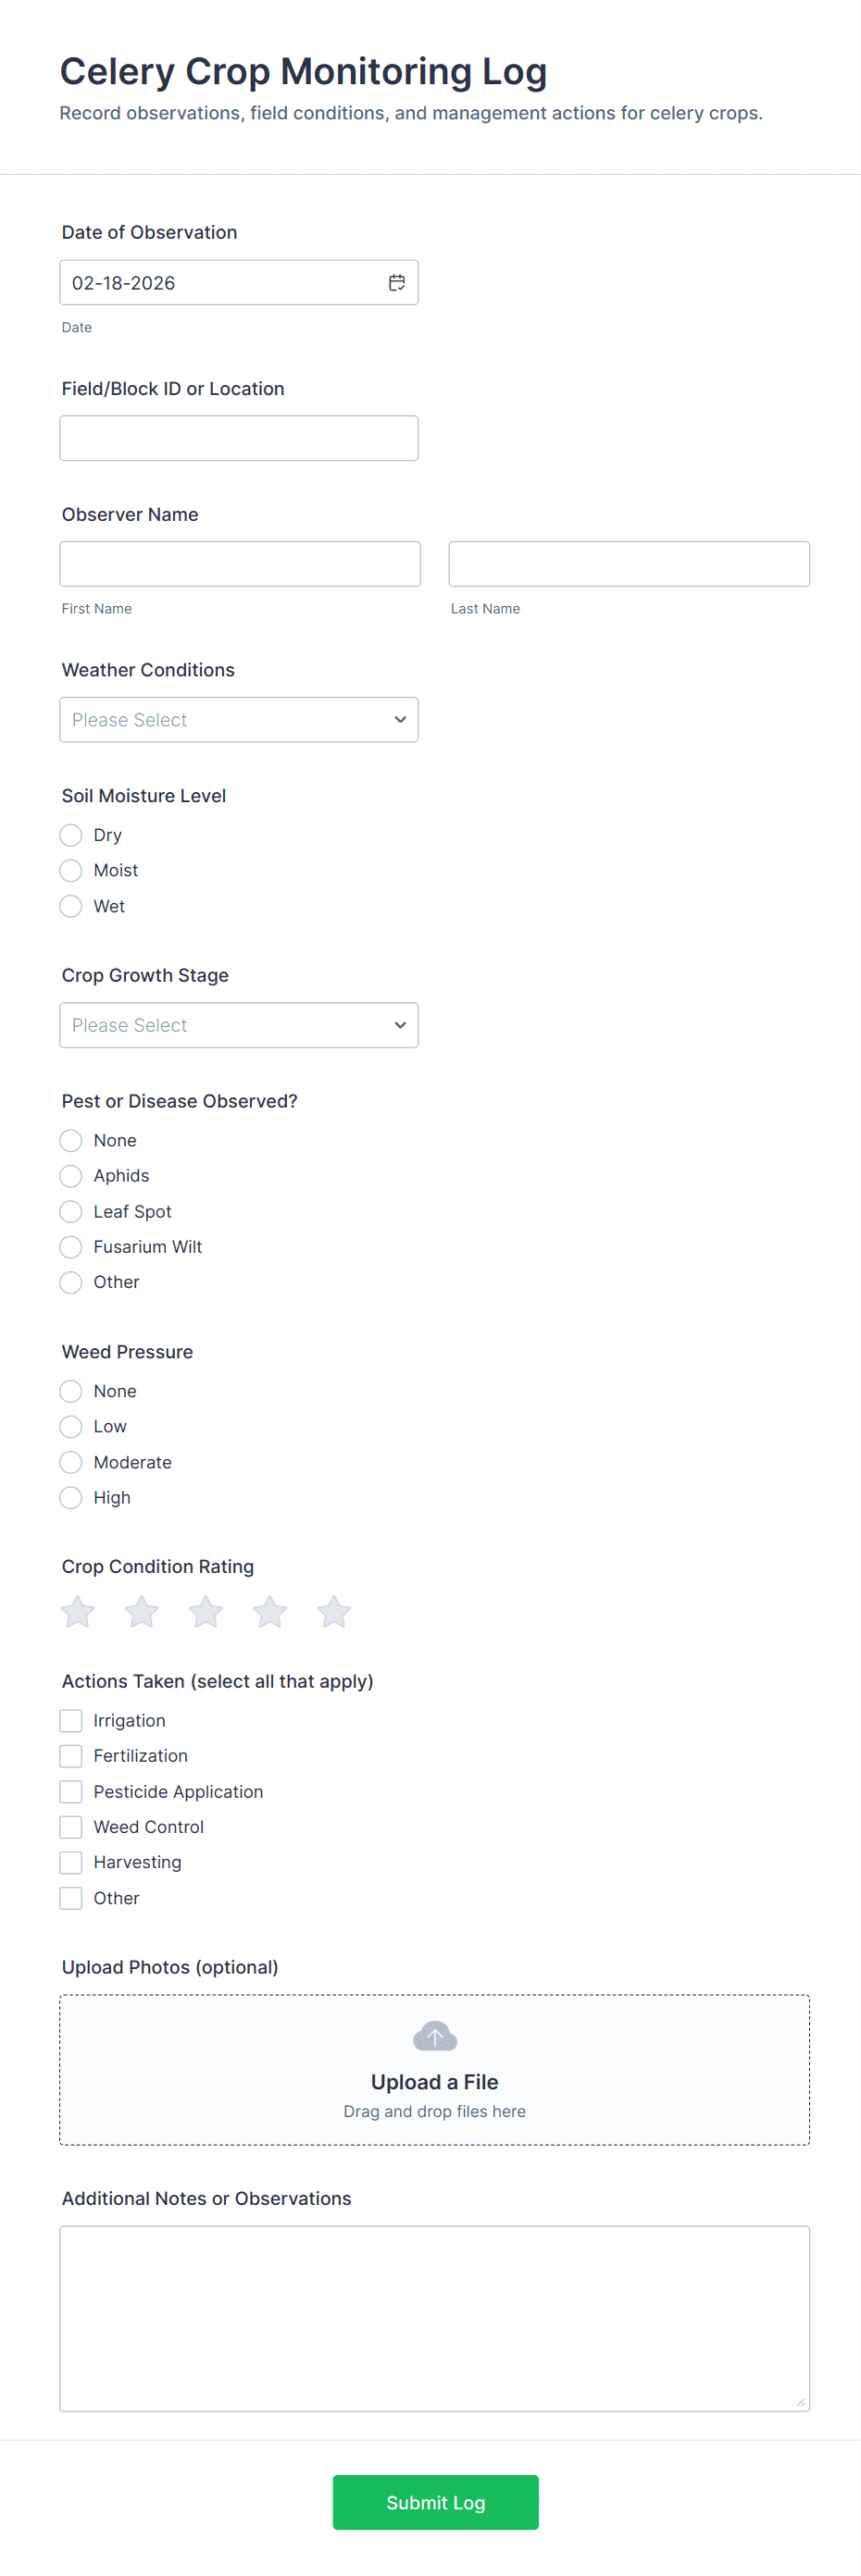861x2576 pixels.
Task: Select Moderate weed pressure
Action: [x=71, y=1462]
